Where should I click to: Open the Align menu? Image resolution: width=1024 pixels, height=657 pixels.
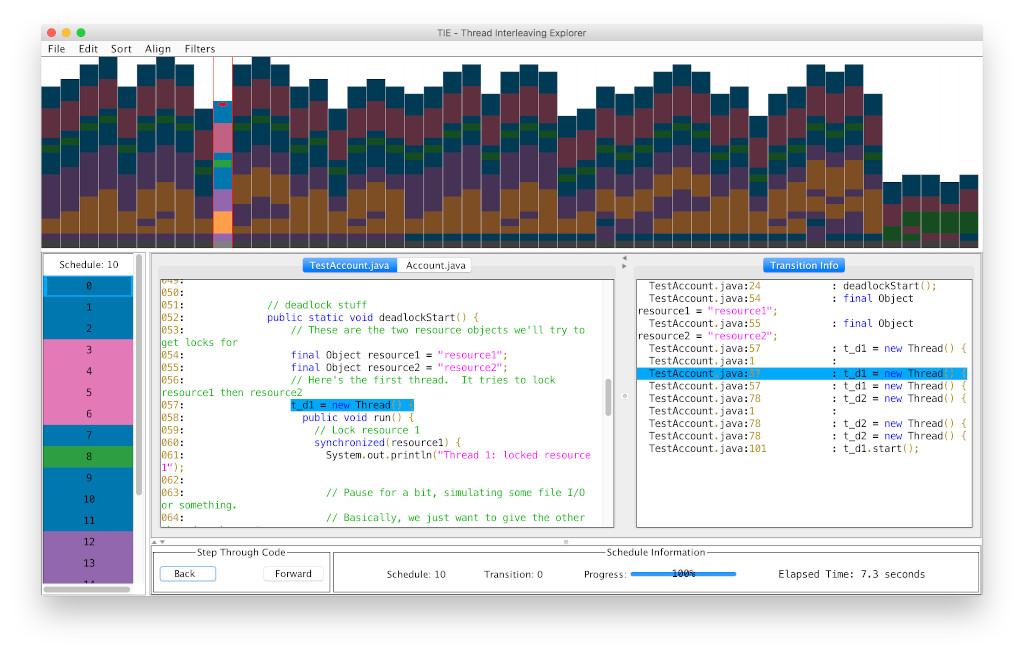[158, 48]
